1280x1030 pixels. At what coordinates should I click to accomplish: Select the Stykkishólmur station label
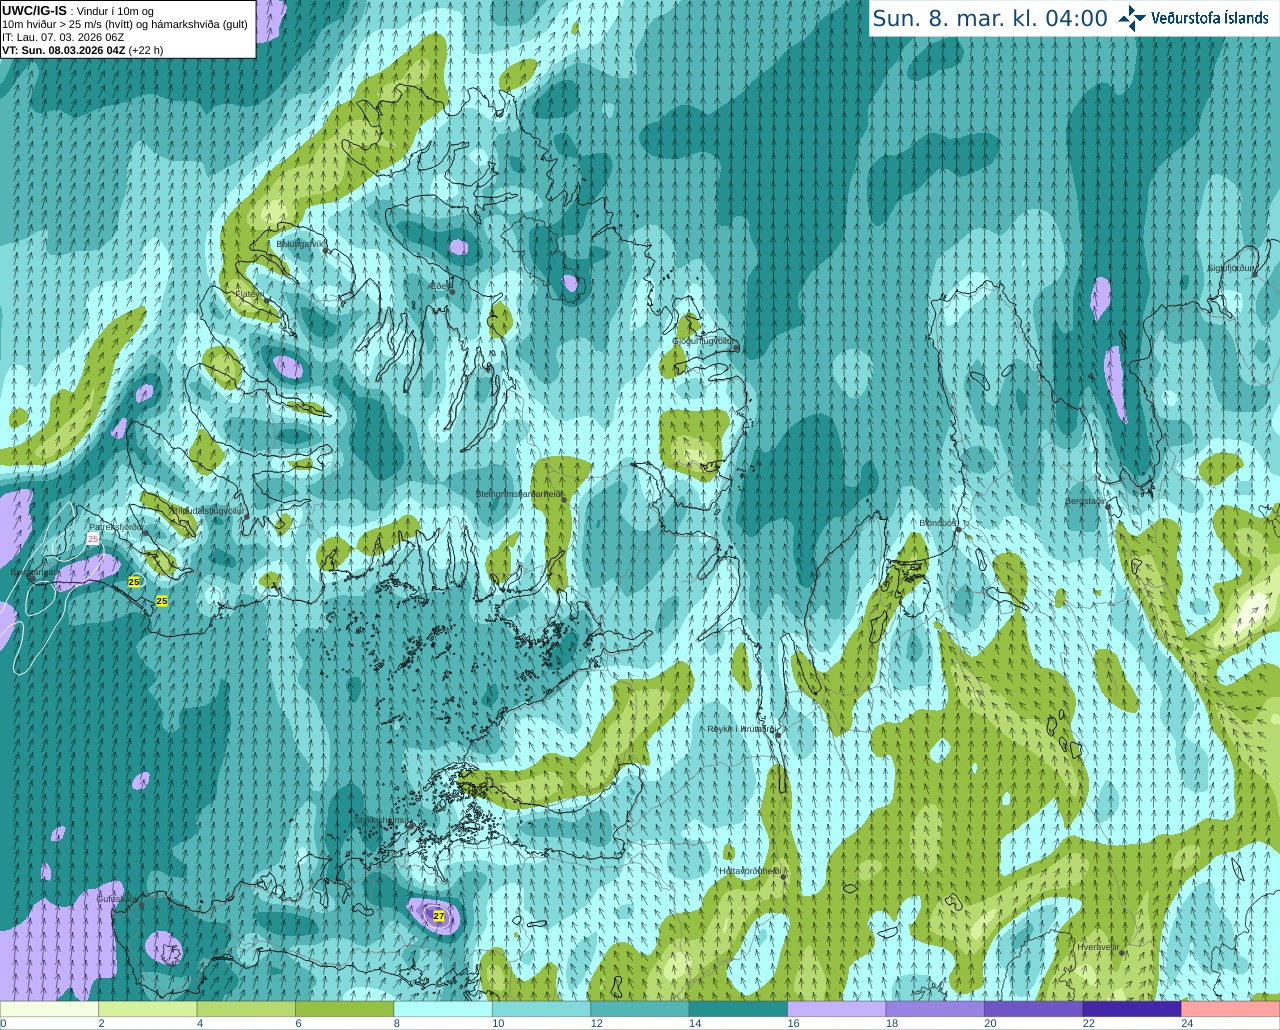coord(382,819)
